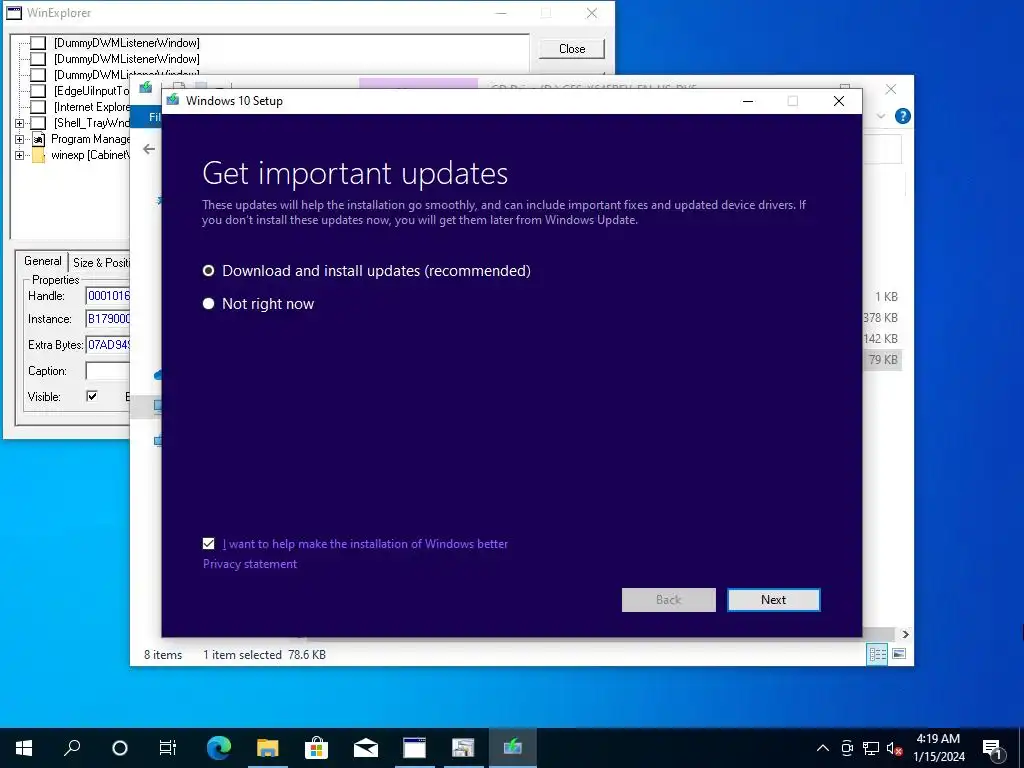The width and height of the screenshot is (1024, 768).
Task: Check the Shell_TrayWnd row checkbox
Action: click(x=39, y=123)
